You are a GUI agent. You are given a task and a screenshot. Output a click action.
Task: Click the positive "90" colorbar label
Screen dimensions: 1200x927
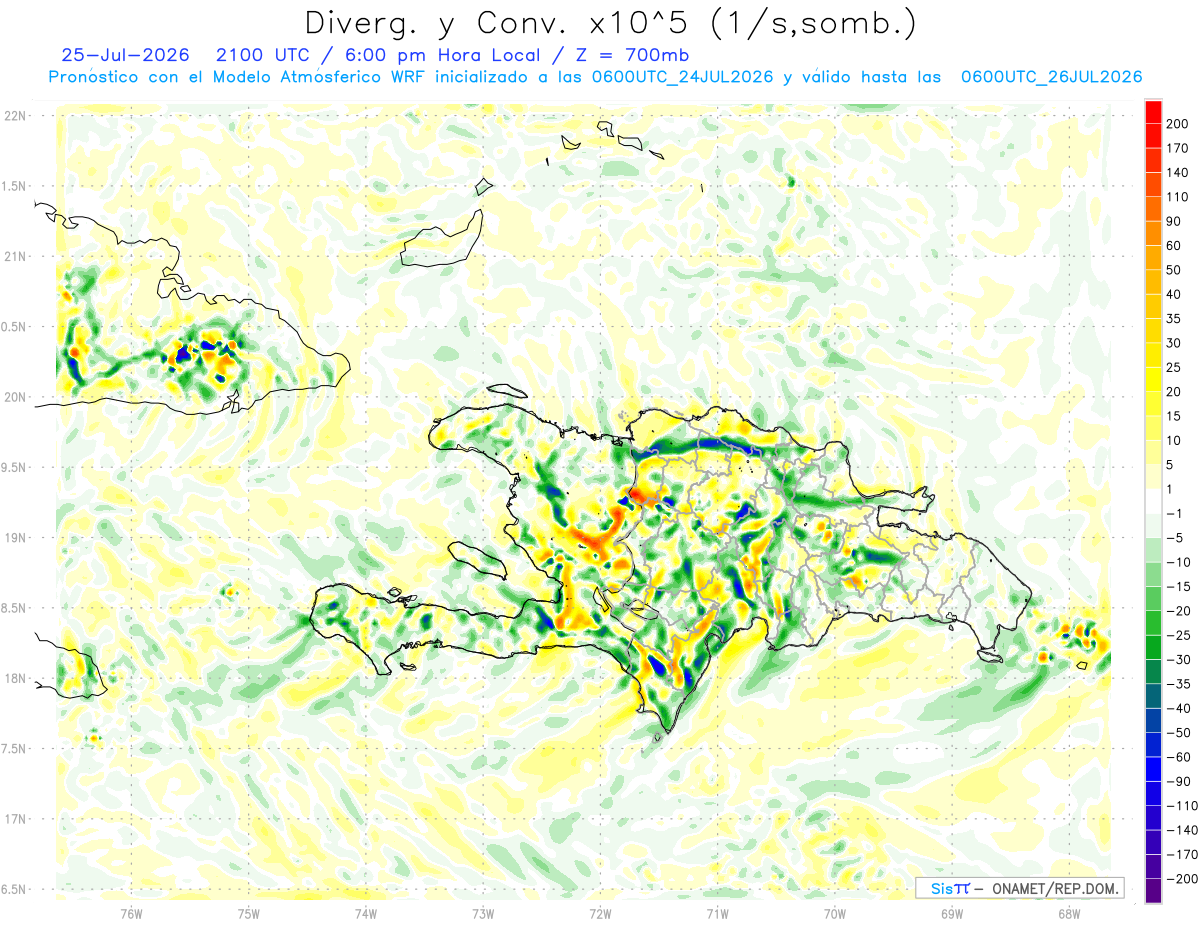click(1174, 221)
